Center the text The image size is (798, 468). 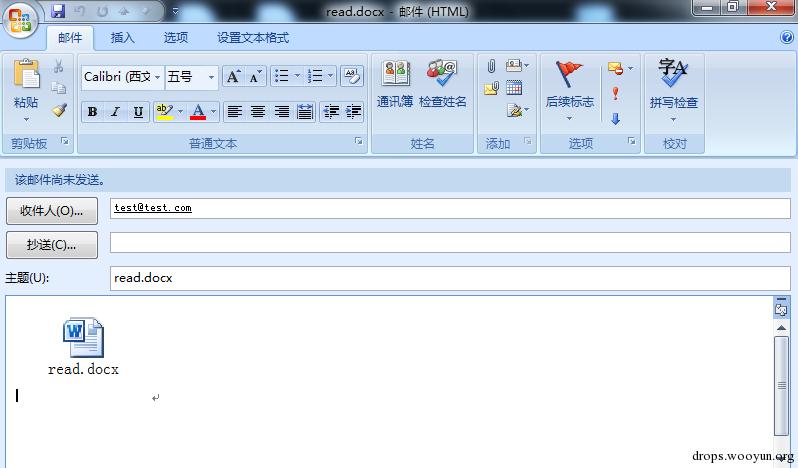pos(258,111)
